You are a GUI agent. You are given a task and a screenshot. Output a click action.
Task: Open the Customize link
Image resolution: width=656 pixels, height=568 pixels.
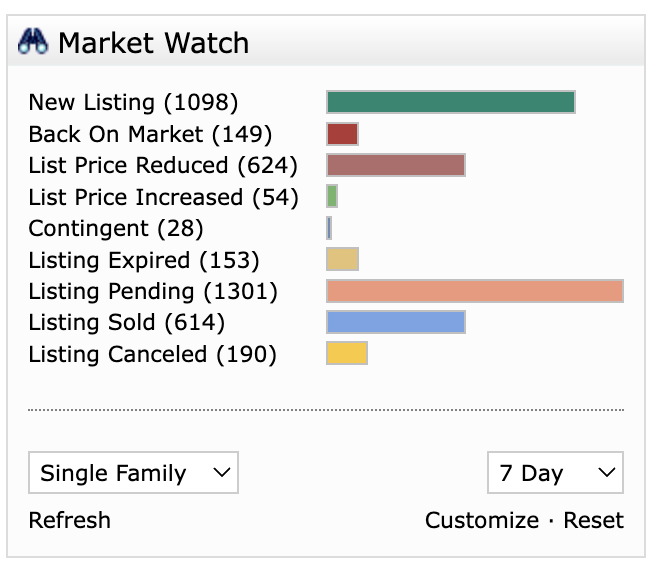coord(481,520)
